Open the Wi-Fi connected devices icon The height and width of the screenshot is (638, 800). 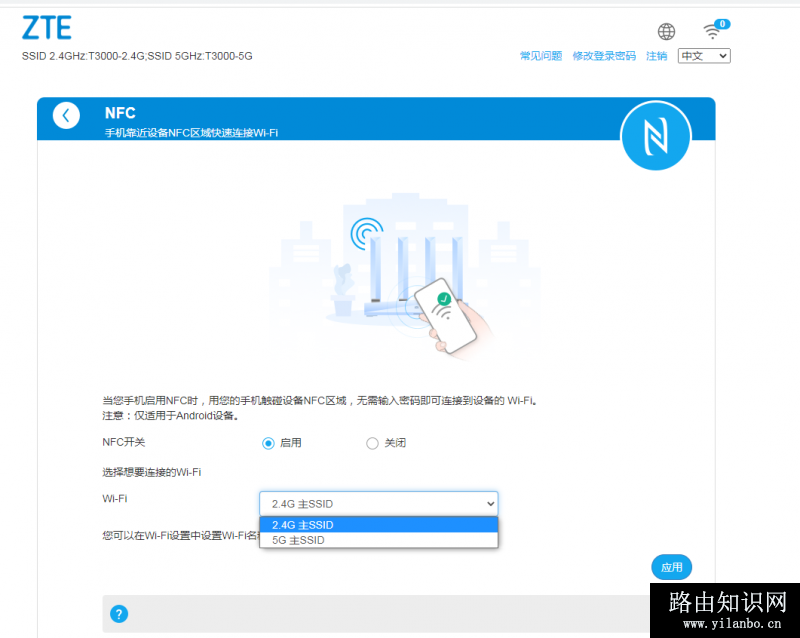tap(715, 30)
